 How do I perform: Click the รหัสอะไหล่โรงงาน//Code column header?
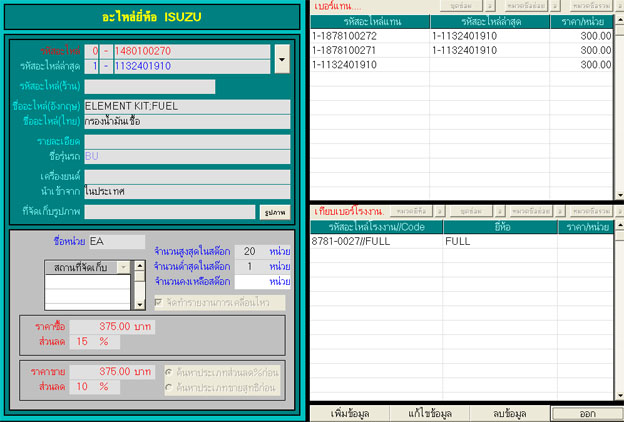click(376, 227)
